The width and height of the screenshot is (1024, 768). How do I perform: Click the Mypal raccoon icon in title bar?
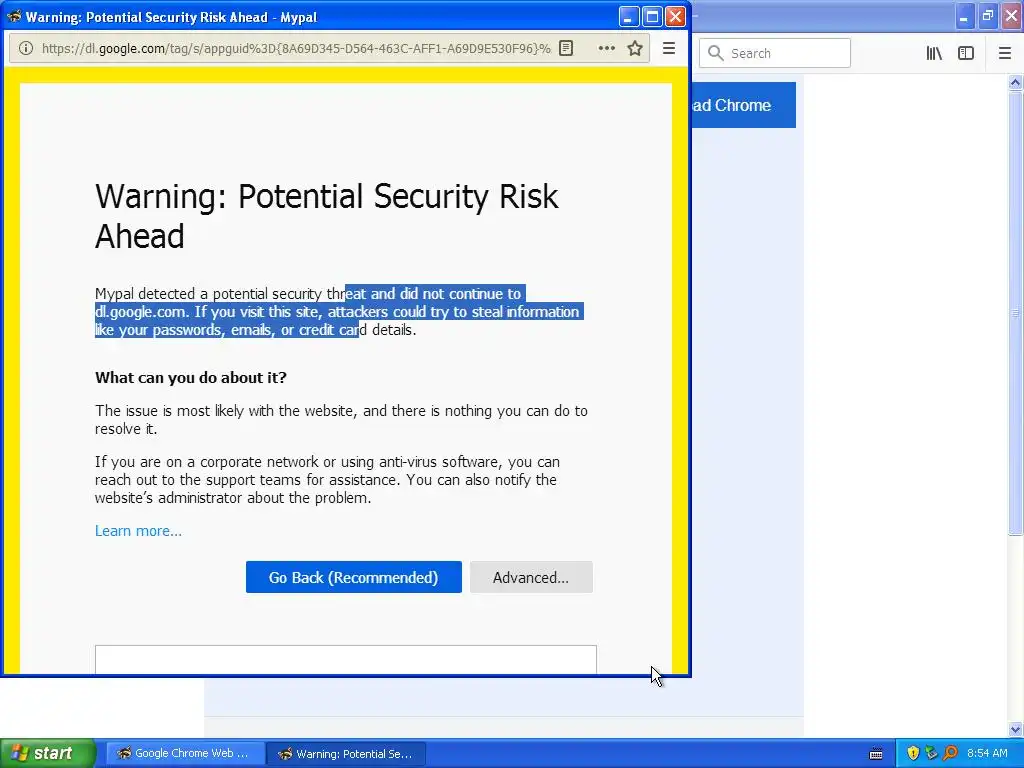13,16
